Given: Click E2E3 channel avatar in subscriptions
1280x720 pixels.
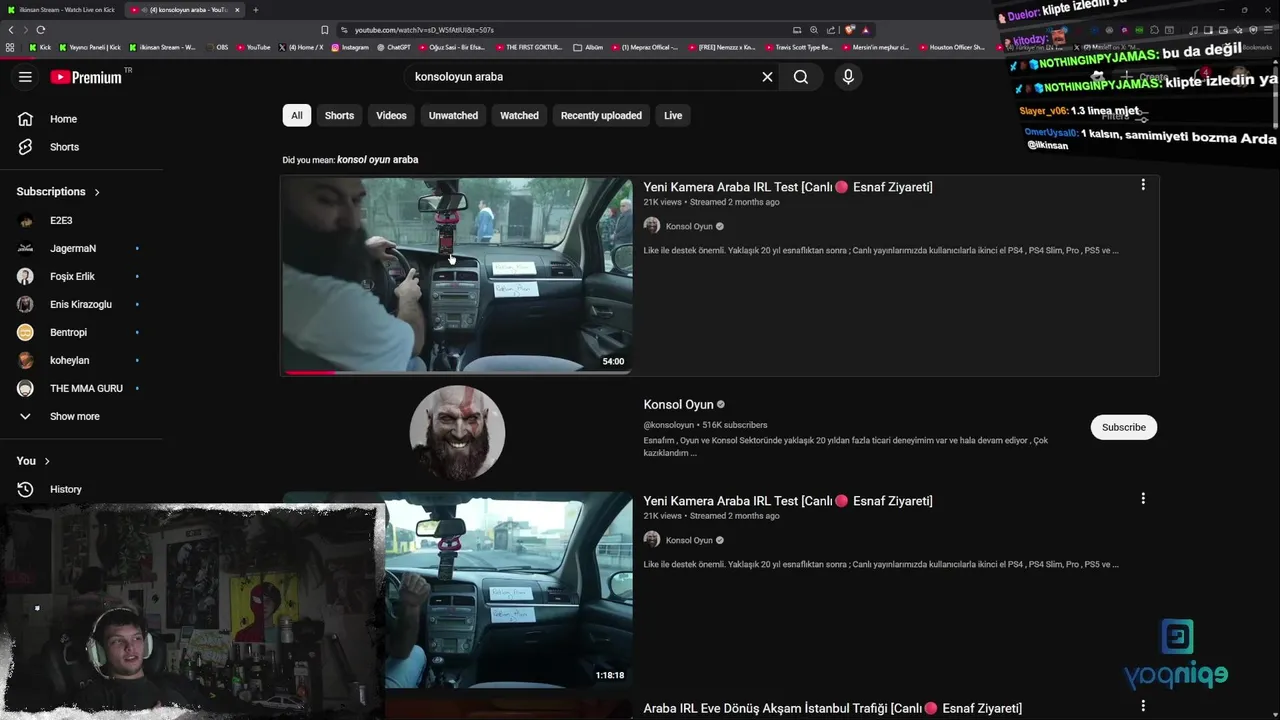Looking at the screenshot, I should 26,220.
